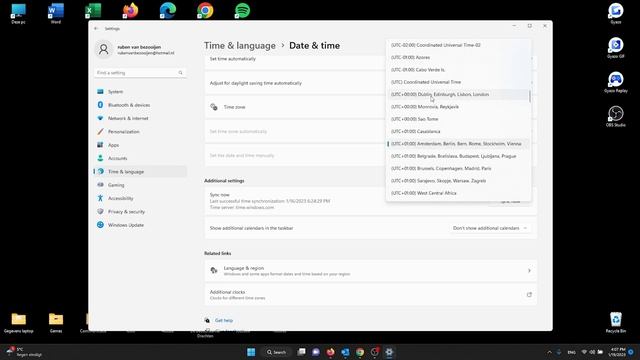This screenshot has height=360, width=640.
Task: Open Gyazo Replay desktop shortcut
Action: (616, 82)
